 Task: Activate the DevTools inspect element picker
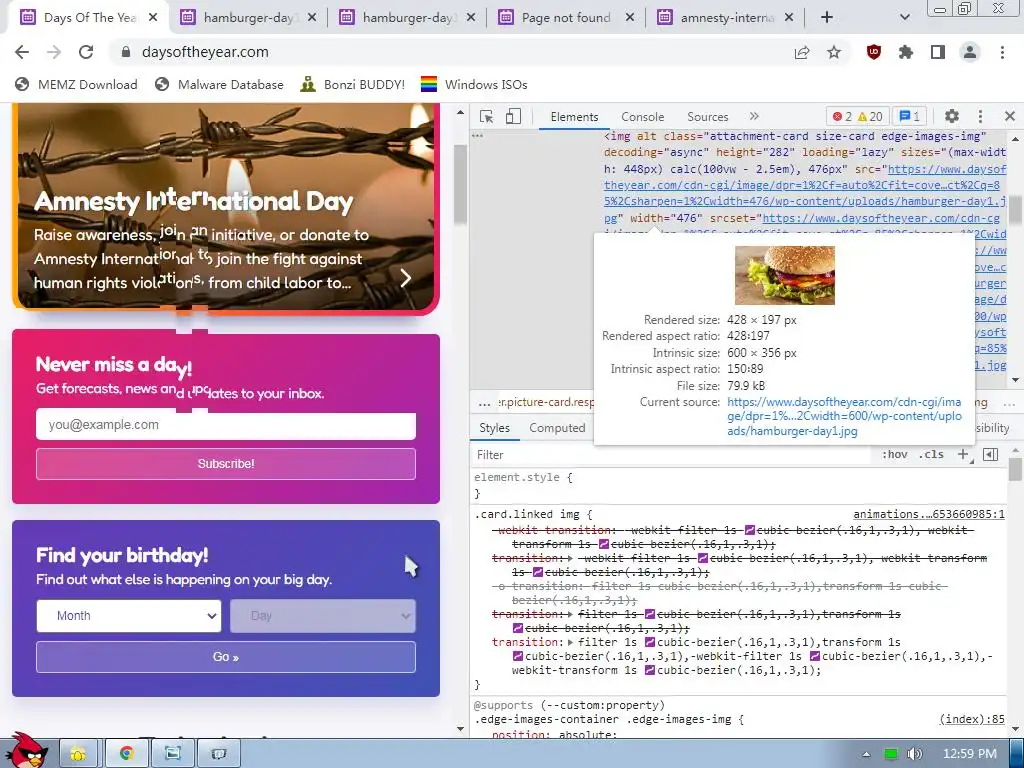coord(487,116)
